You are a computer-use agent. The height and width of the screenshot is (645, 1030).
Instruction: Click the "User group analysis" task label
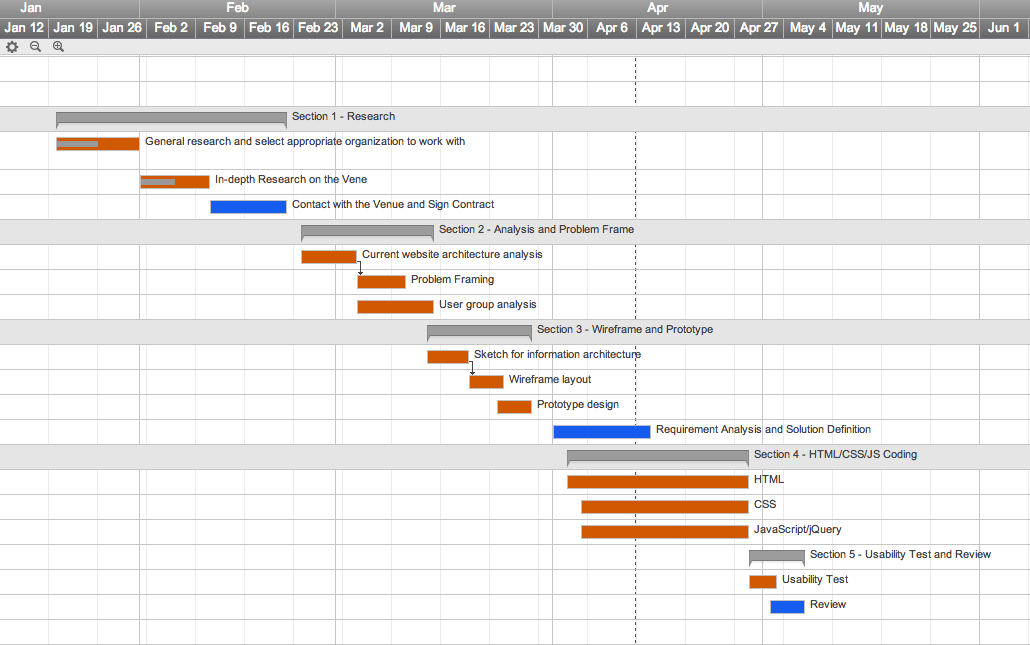pos(487,305)
